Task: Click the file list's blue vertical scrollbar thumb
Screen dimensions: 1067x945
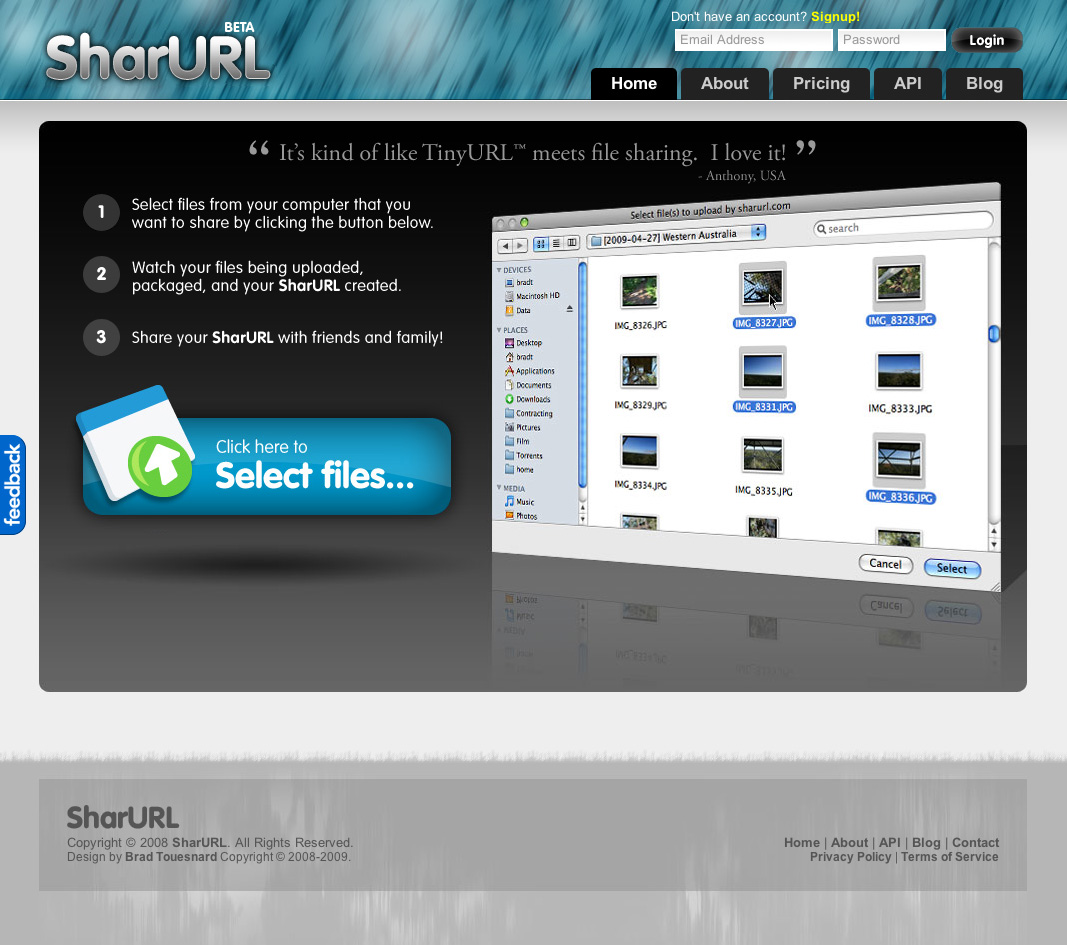Action: (994, 334)
